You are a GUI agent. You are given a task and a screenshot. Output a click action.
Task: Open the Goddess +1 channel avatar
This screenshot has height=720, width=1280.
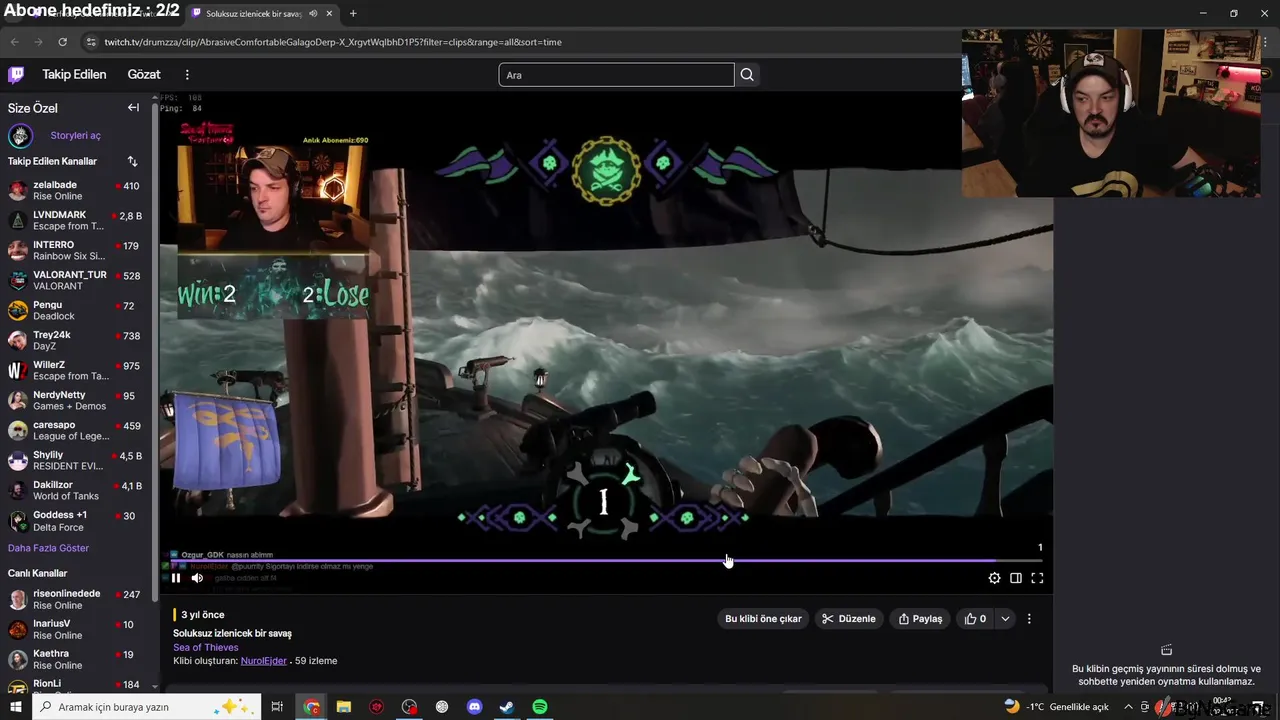(x=17, y=521)
